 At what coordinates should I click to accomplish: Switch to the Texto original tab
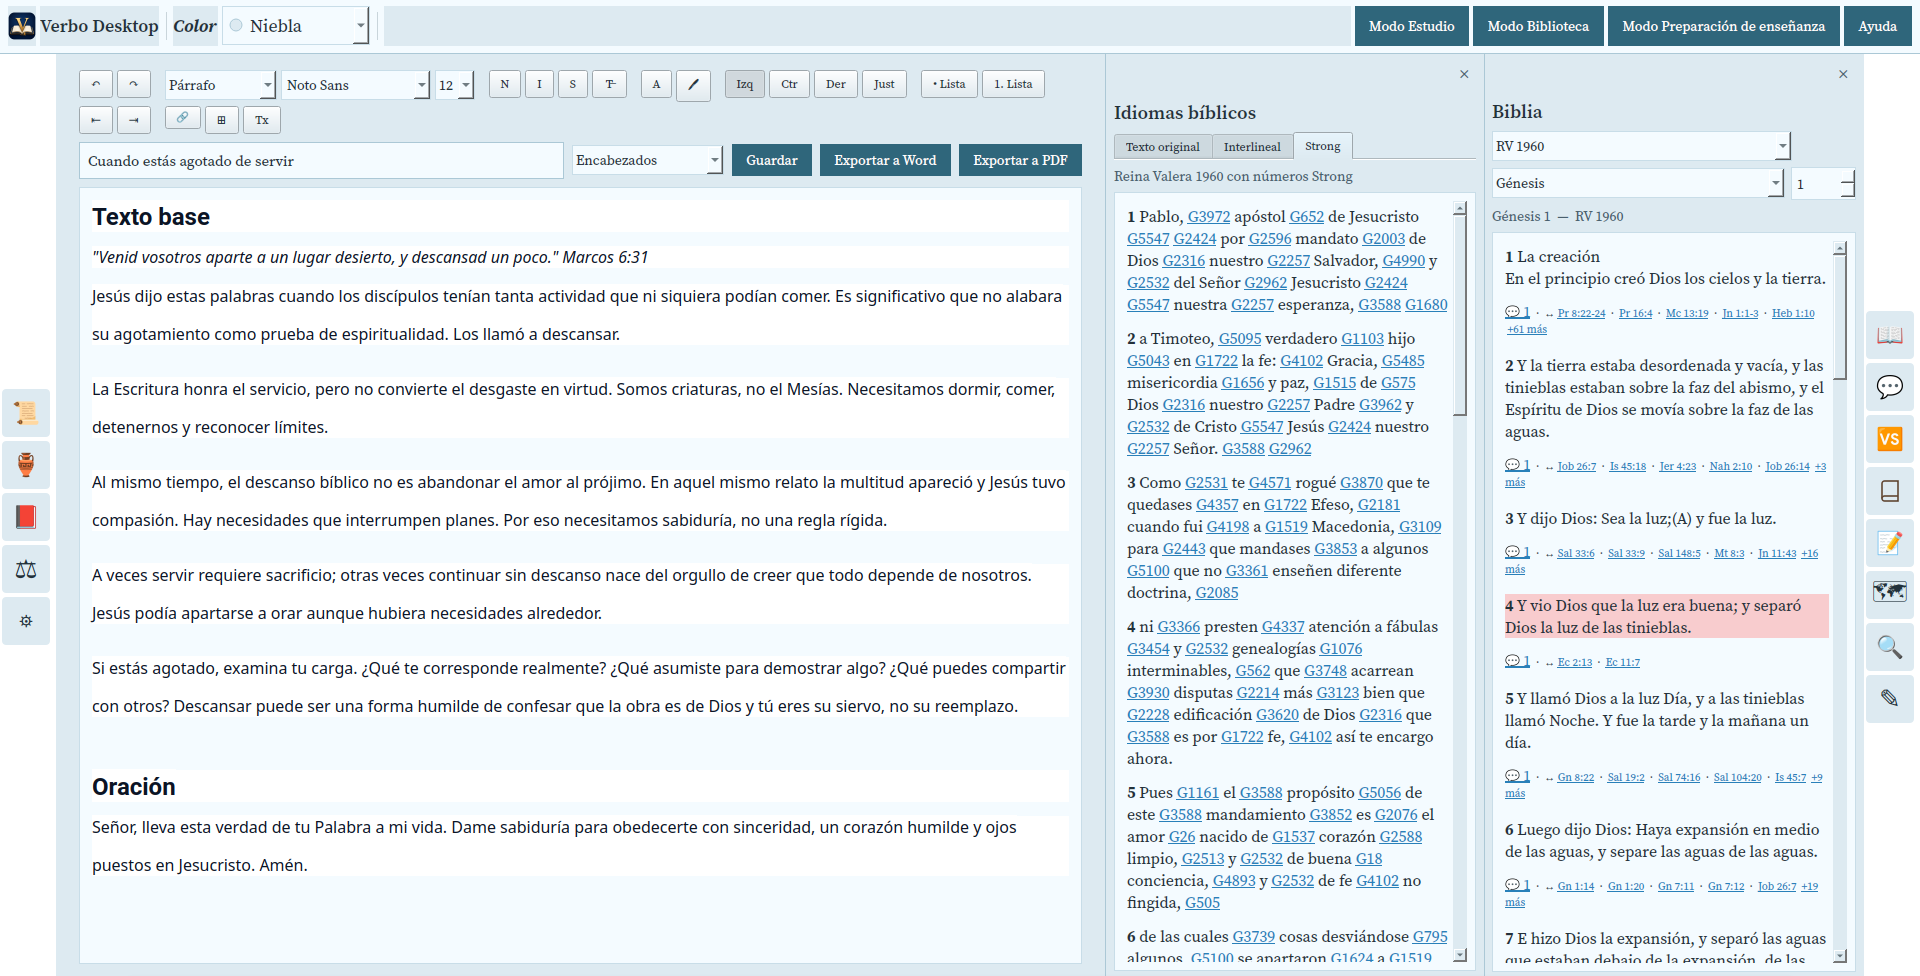pos(1162,147)
